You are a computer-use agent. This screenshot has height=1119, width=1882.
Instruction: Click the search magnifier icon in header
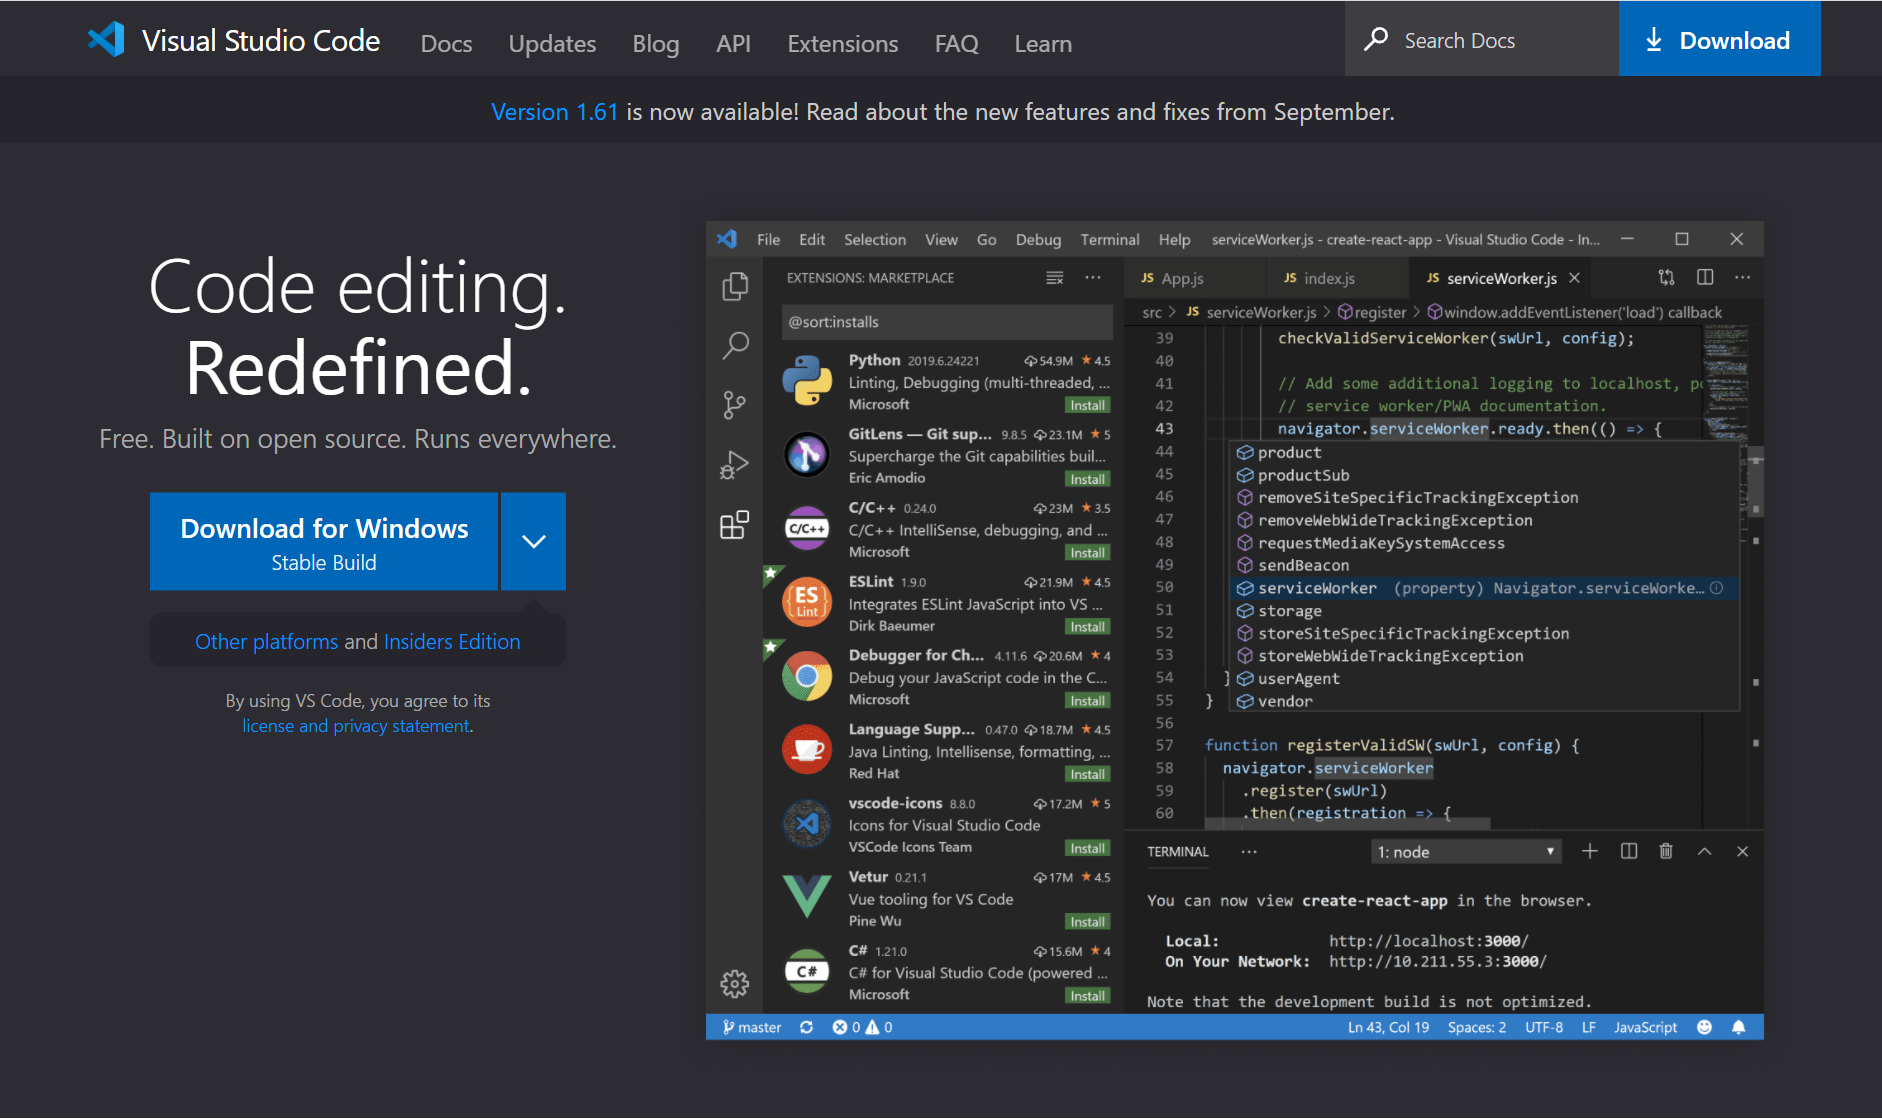pyautogui.click(x=1376, y=40)
